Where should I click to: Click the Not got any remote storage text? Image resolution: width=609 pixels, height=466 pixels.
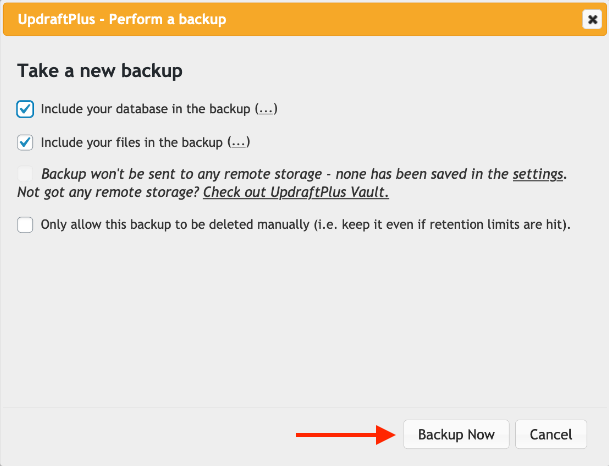(x=108, y=192)
